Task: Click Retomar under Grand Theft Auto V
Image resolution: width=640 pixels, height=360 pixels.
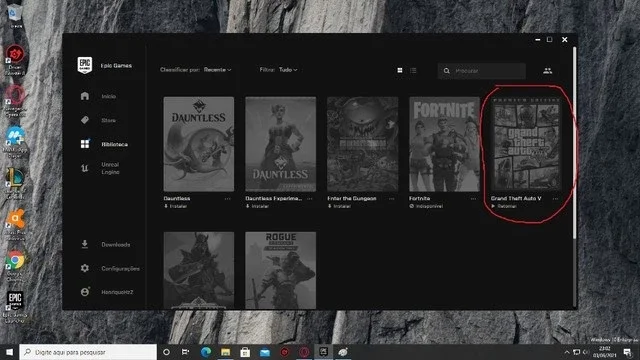Action: 504,206
